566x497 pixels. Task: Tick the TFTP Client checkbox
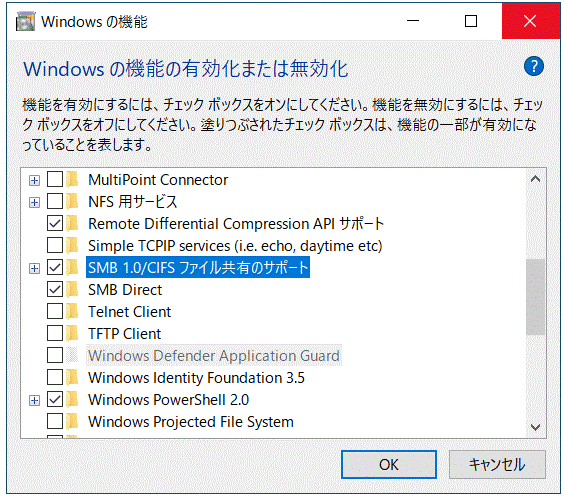click(x=55, y=333)
